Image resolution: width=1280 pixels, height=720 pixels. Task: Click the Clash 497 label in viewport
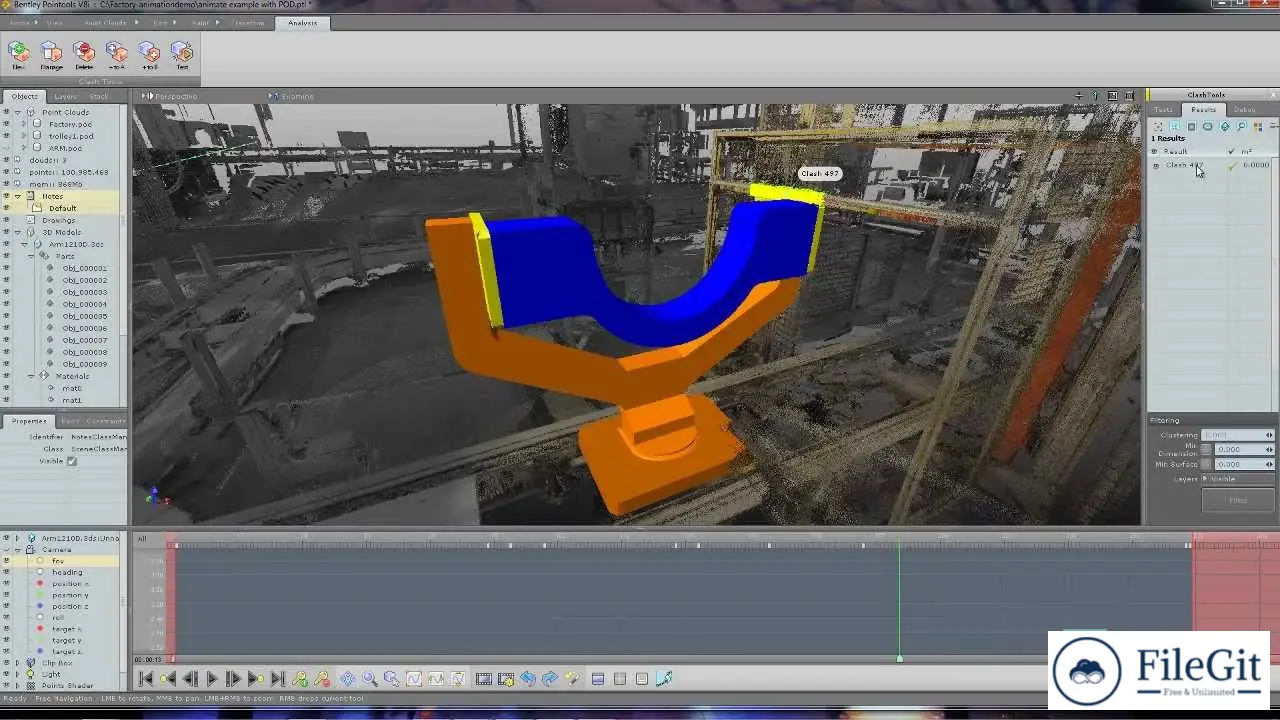point(819,173)
